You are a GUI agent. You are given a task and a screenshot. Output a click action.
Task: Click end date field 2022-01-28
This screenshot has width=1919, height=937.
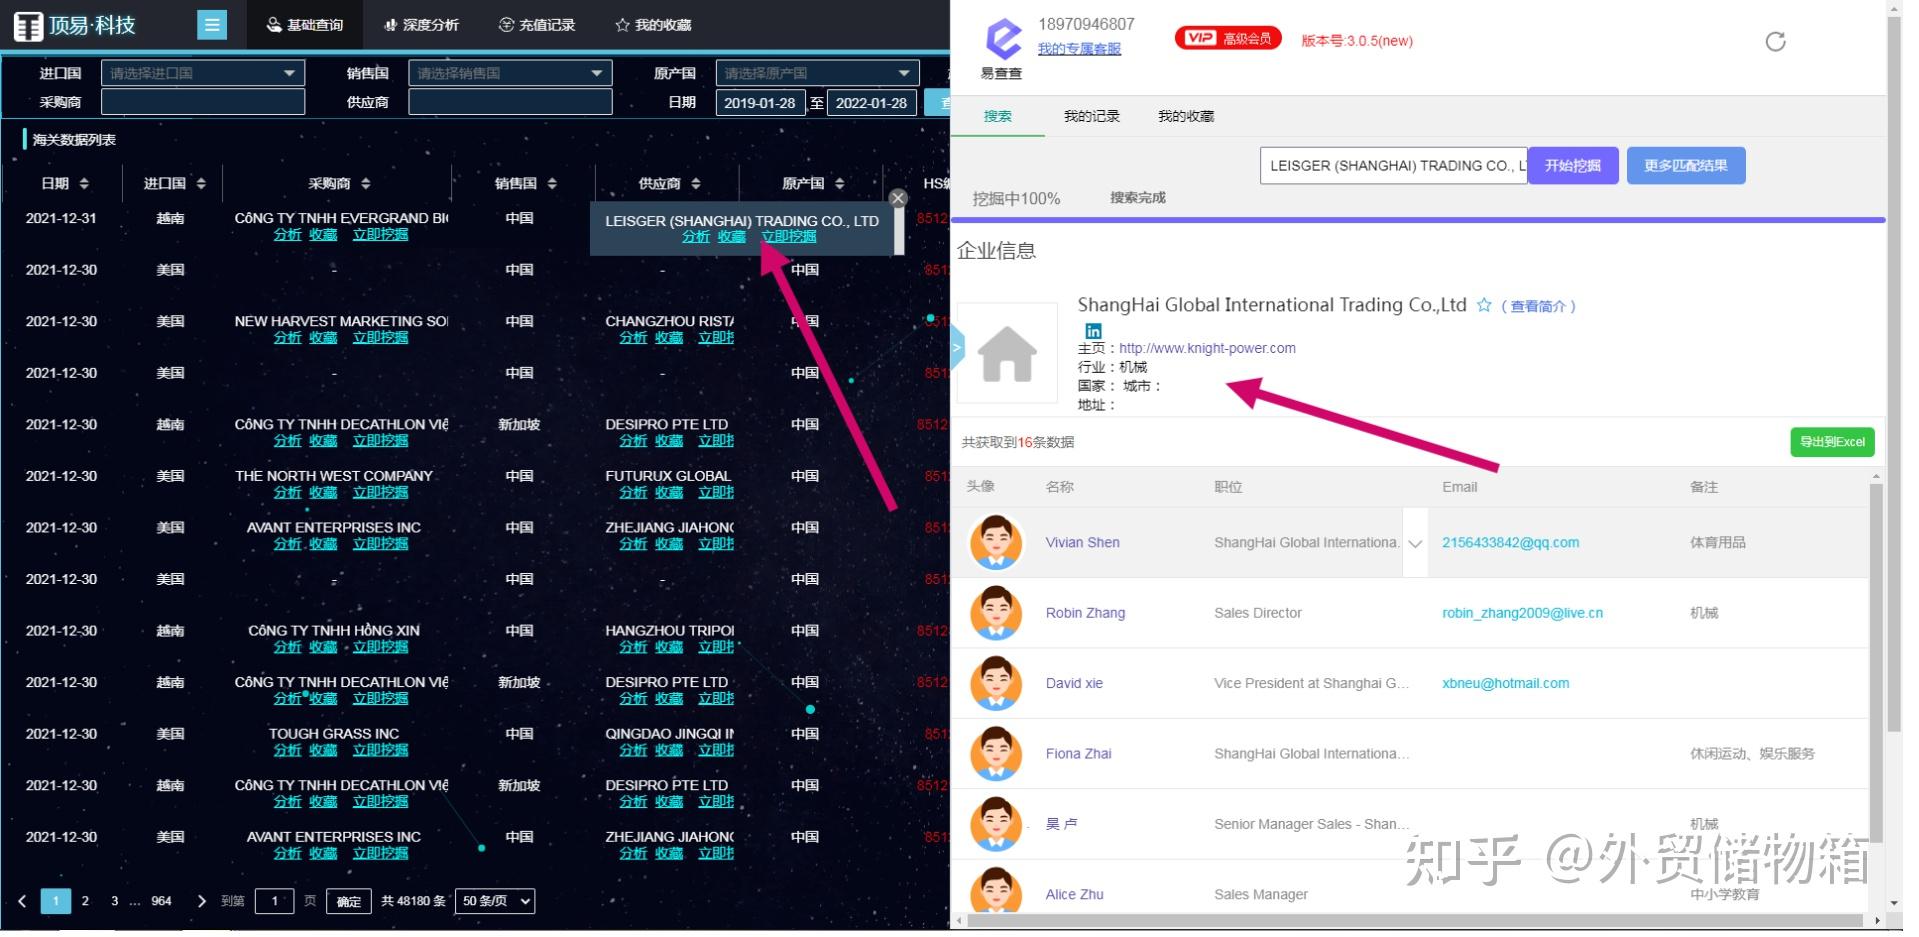point(871,103)
